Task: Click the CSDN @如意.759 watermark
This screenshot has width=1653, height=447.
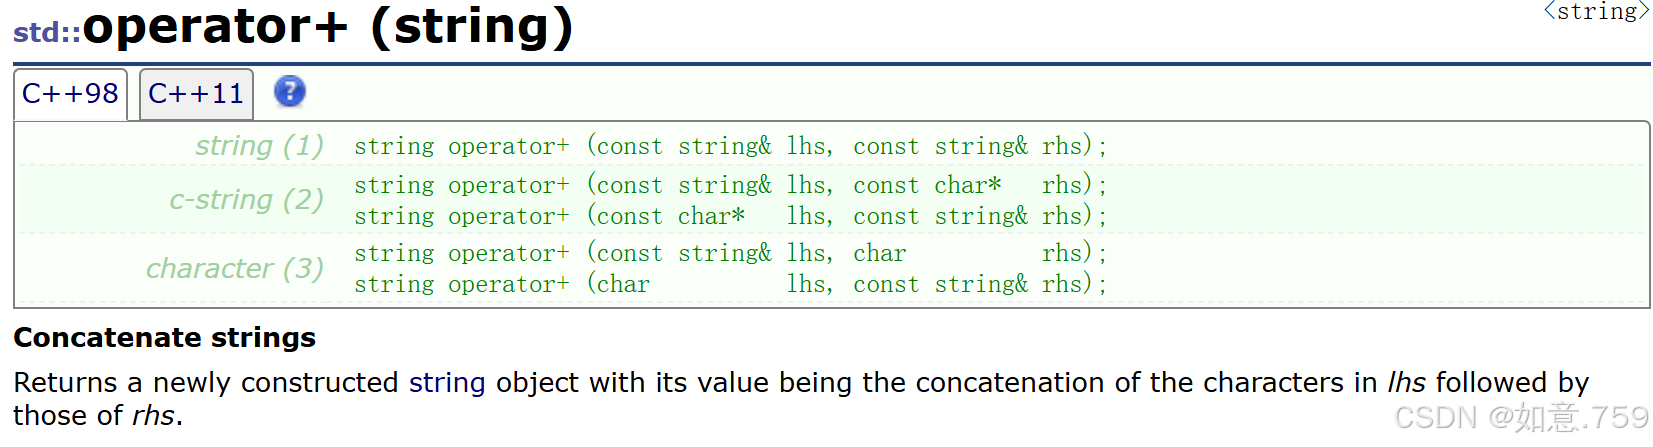Action: [1521, 418]
